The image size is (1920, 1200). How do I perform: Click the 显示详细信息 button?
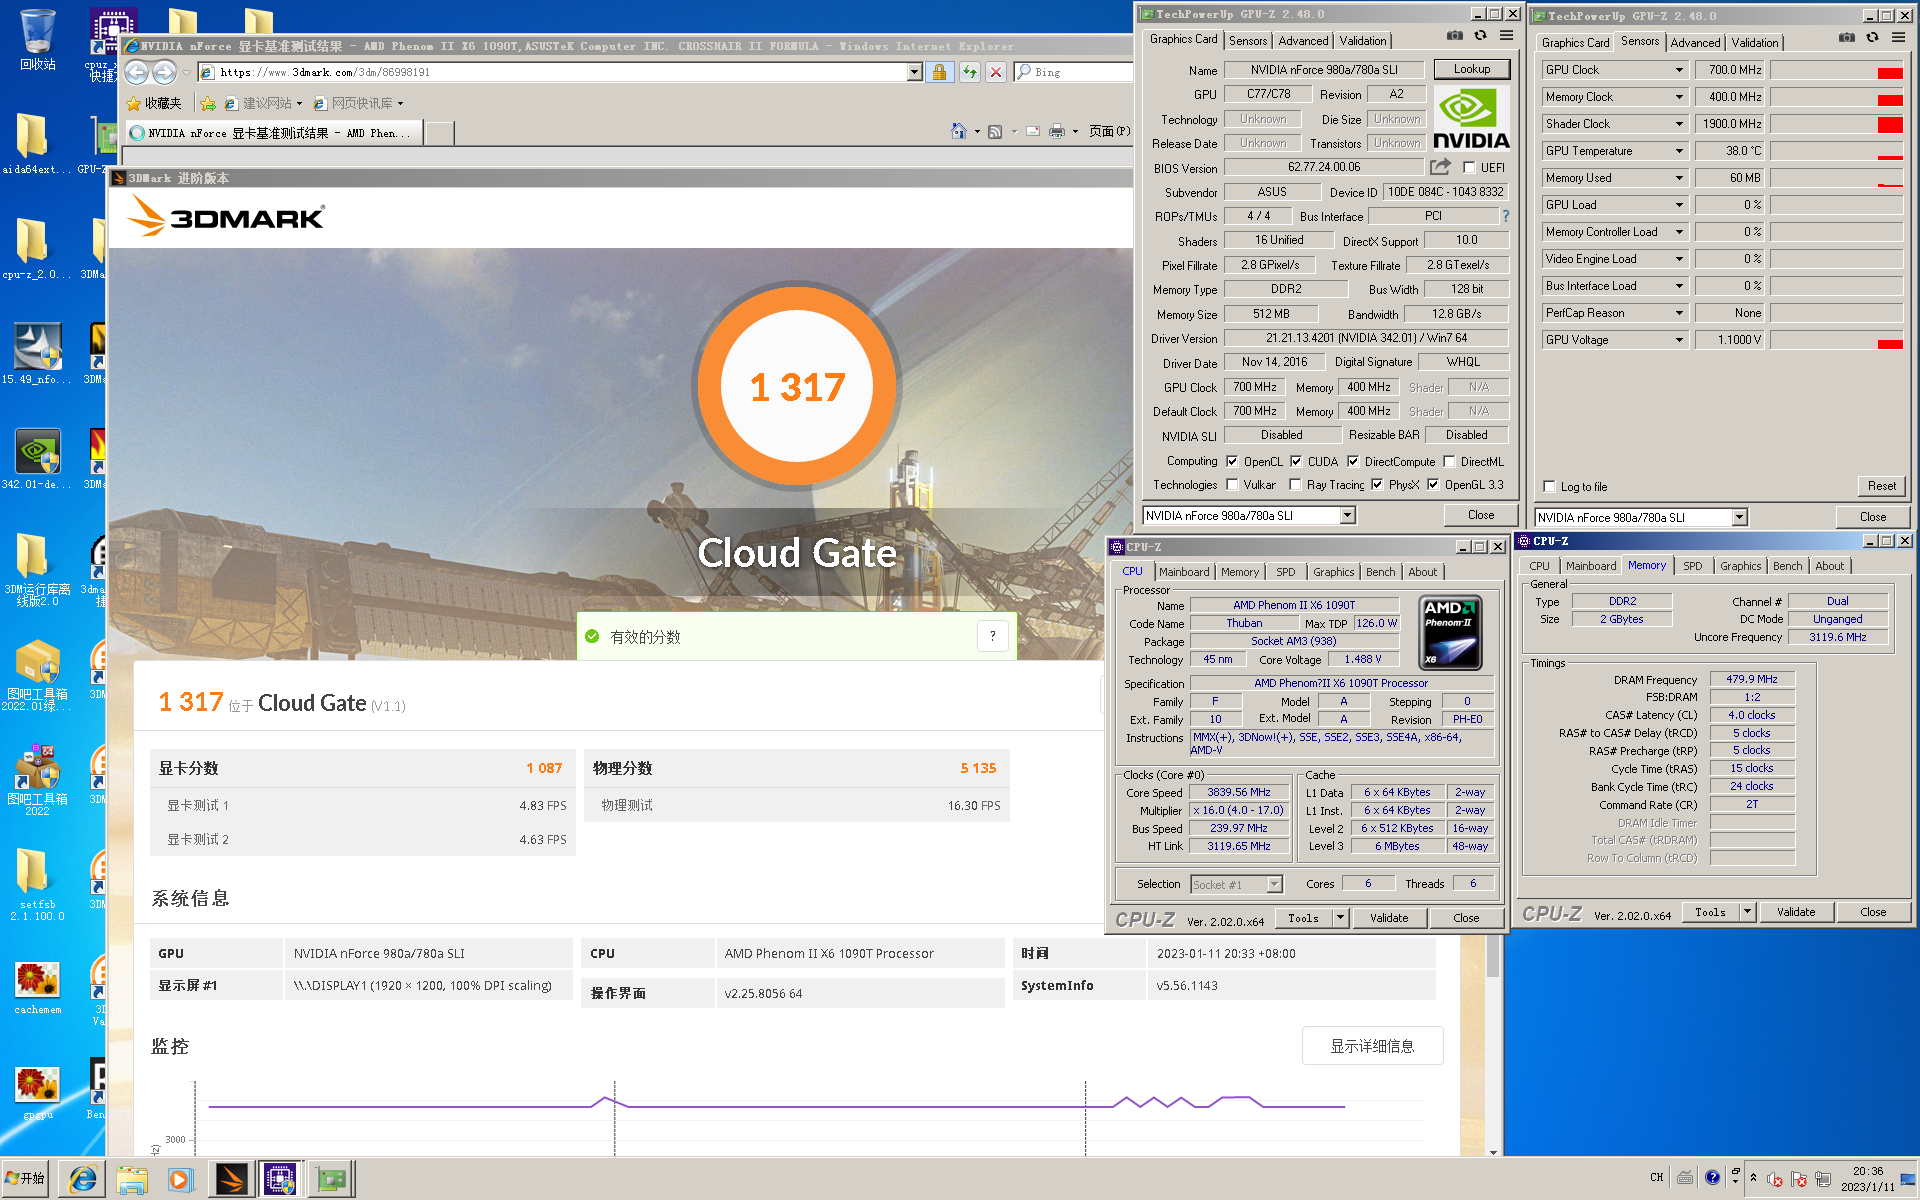pos(1372,1046)
